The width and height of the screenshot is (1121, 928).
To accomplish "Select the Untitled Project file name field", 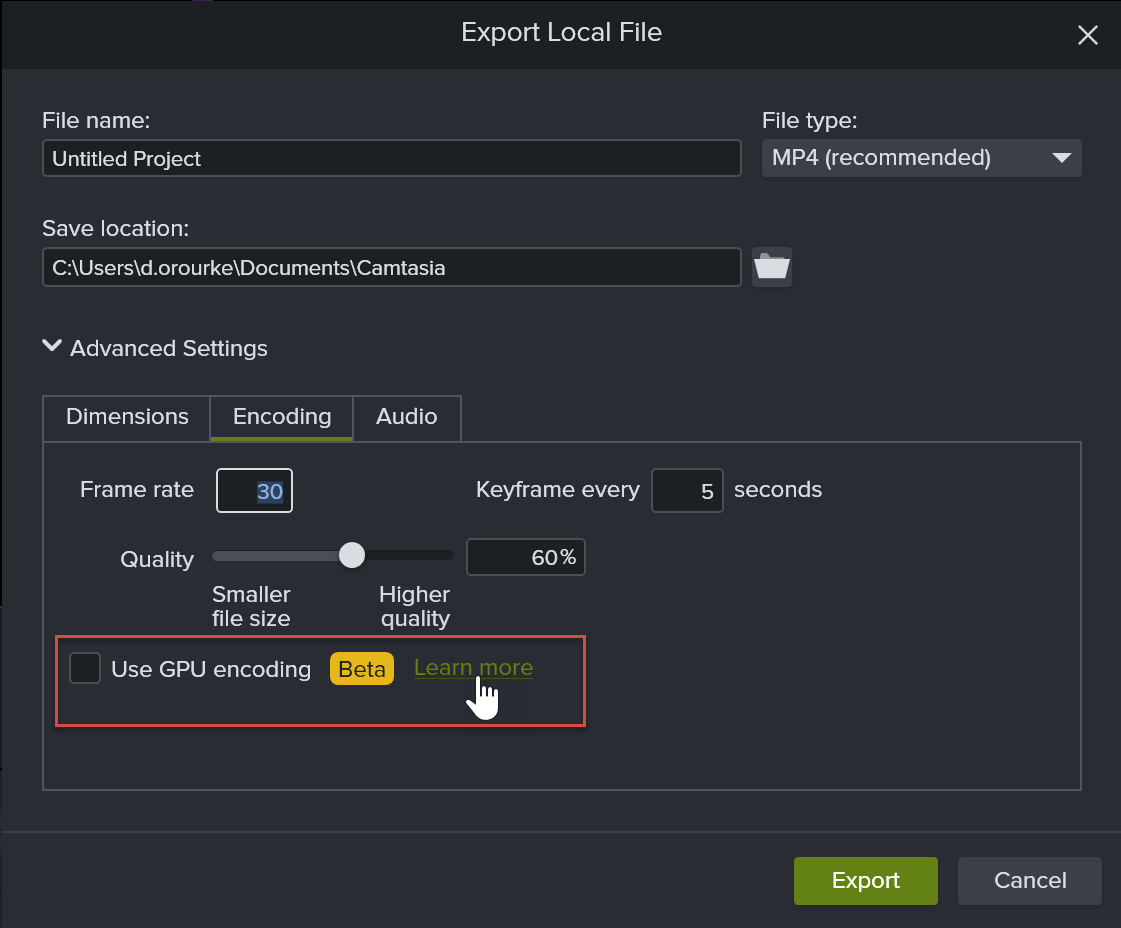I will (391, 158).
